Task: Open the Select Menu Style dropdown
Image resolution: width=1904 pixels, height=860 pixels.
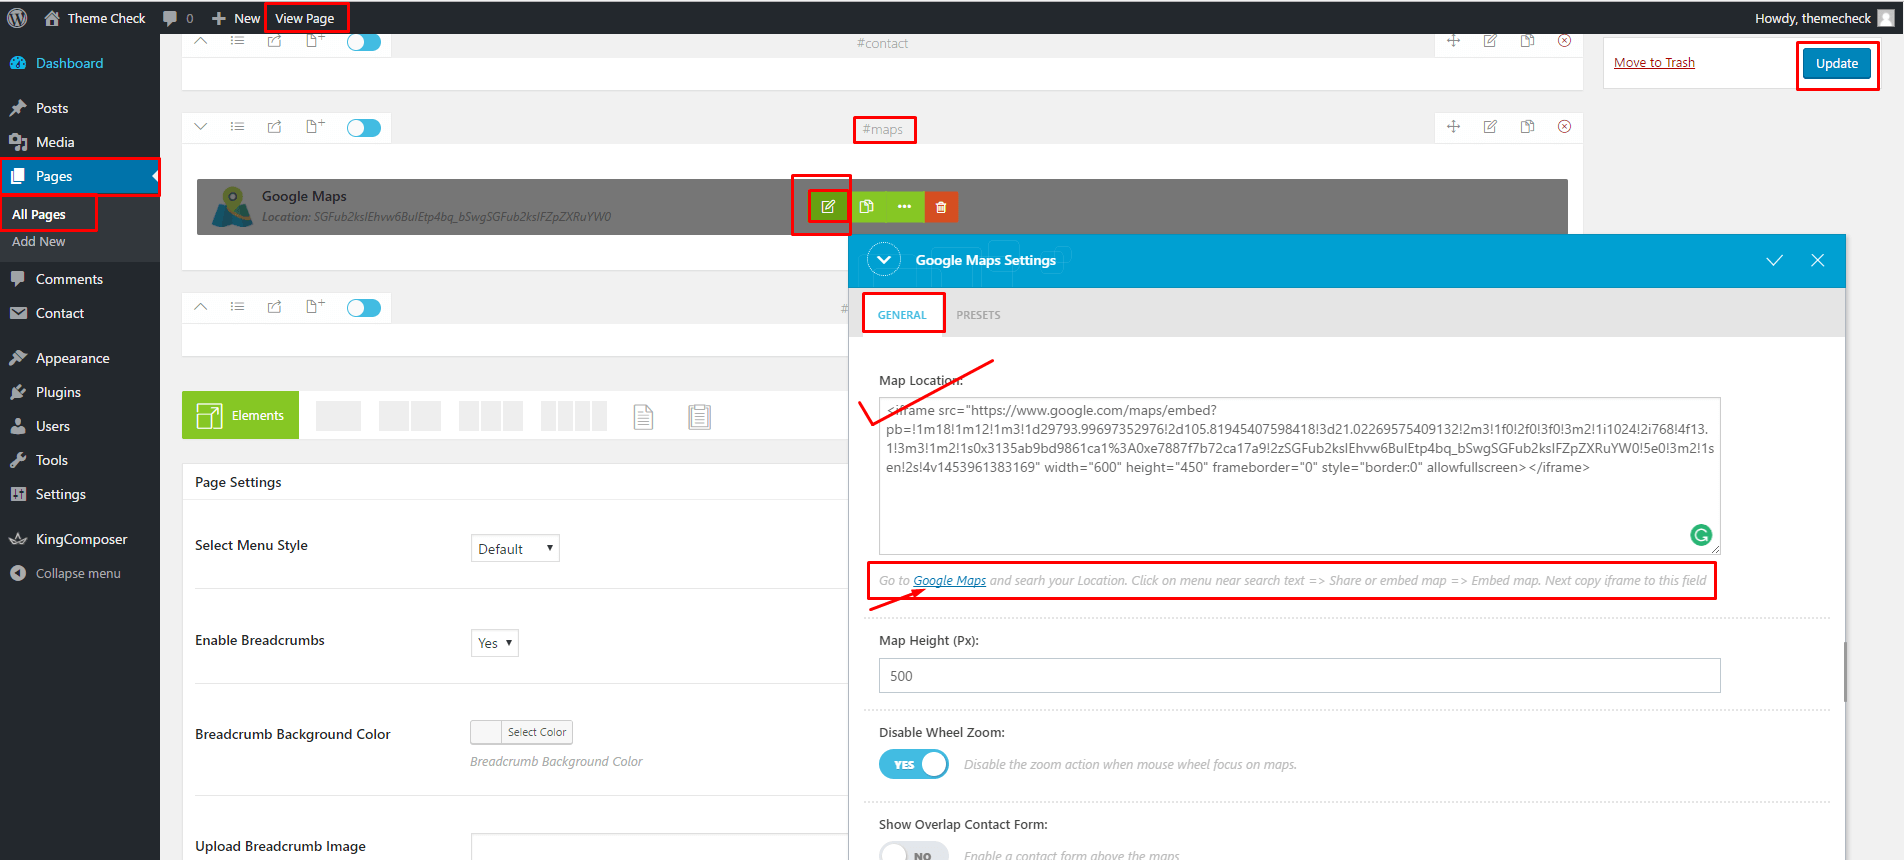Action: (515, 548)
